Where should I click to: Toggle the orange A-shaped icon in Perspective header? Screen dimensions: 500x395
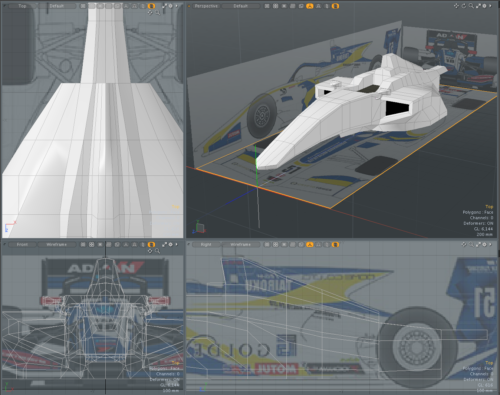click(310, 6)
